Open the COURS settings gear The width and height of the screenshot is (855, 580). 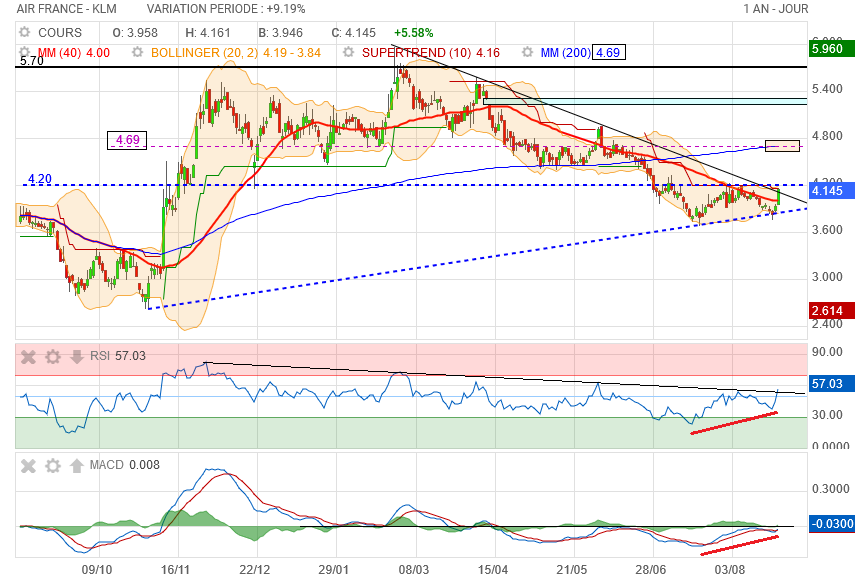pyautogui.click(x=25, y=32)
